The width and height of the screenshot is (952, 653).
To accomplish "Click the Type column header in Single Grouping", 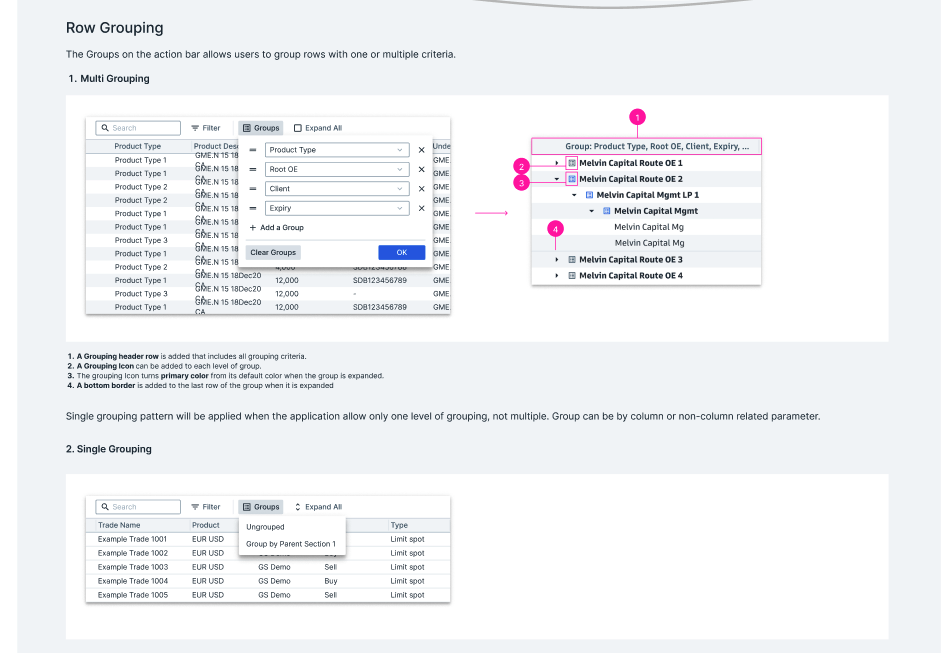I will [x=399, y=525].
